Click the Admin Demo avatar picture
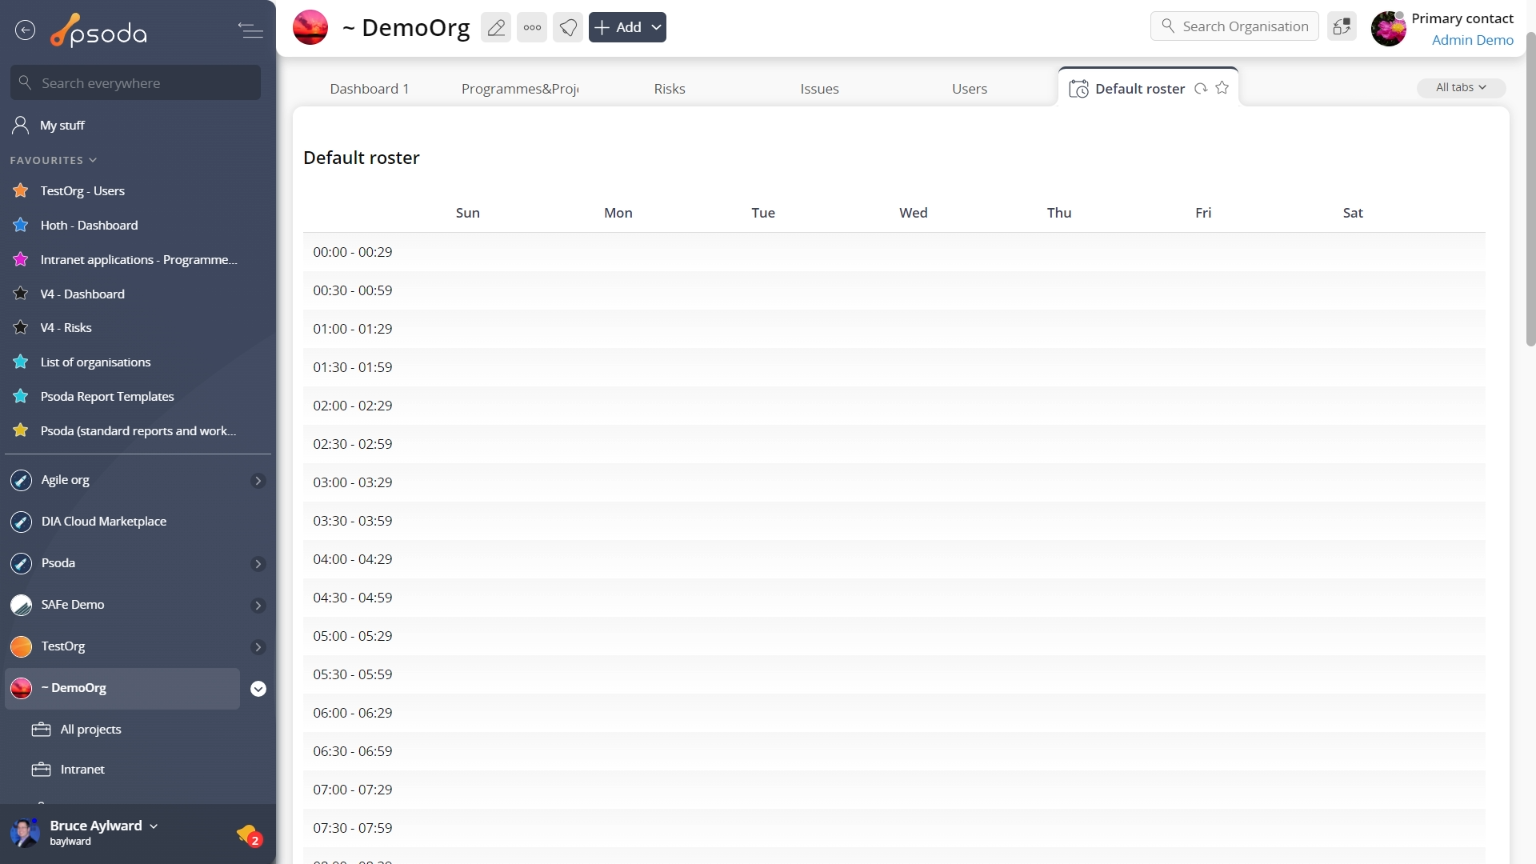This screenshot has width=1536, height=864. tap(1389, 28)
